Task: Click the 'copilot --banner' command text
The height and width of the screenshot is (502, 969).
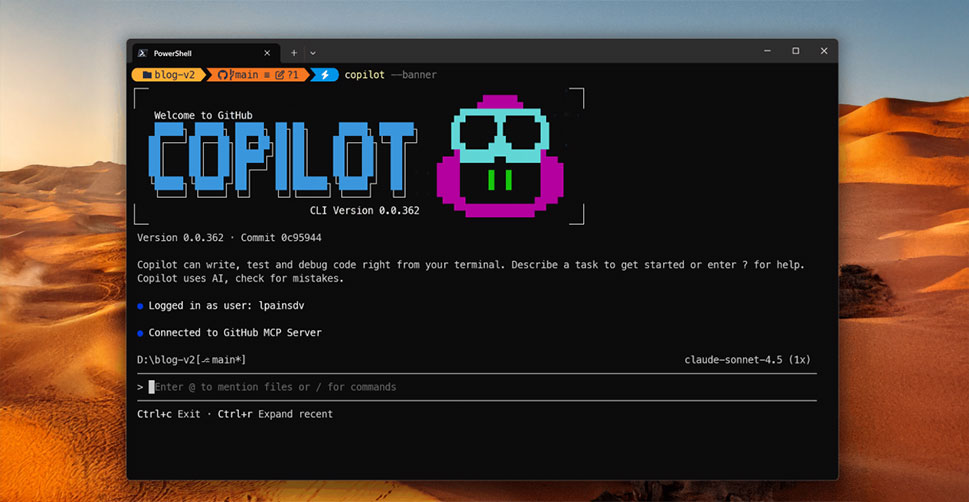Action: (391, 75)
